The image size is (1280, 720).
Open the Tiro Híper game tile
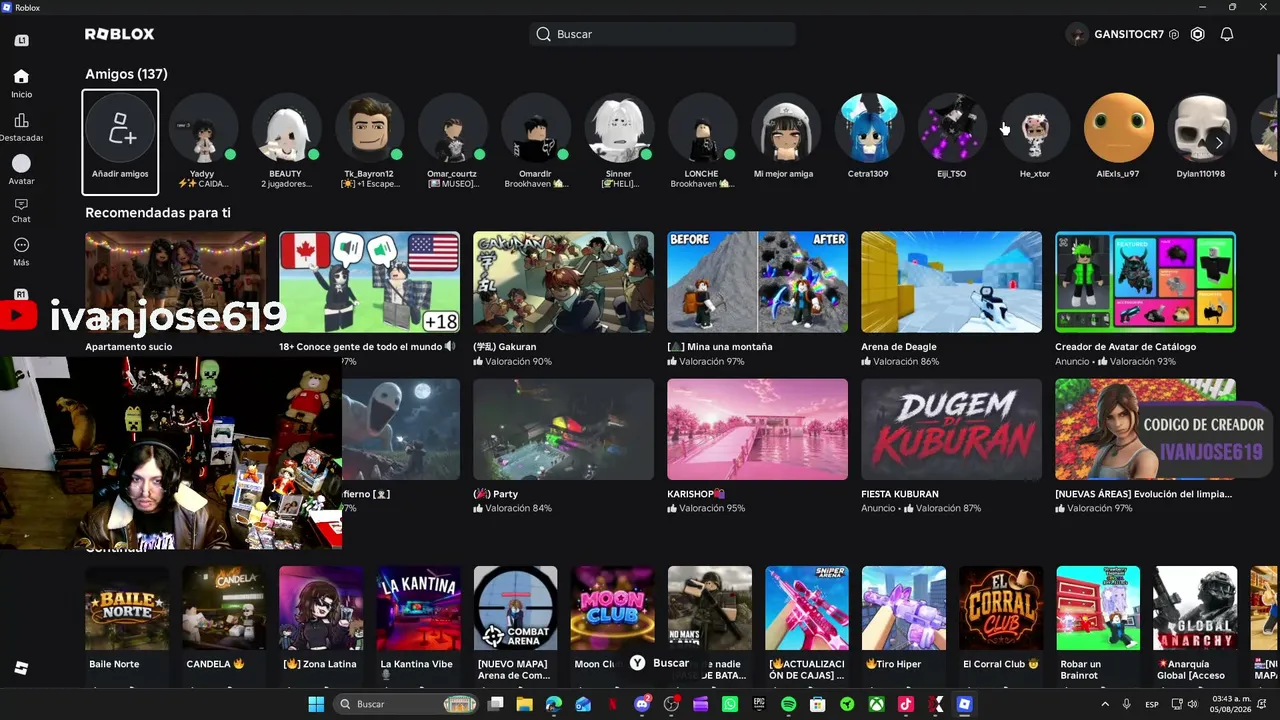click(x=904, y=608)
